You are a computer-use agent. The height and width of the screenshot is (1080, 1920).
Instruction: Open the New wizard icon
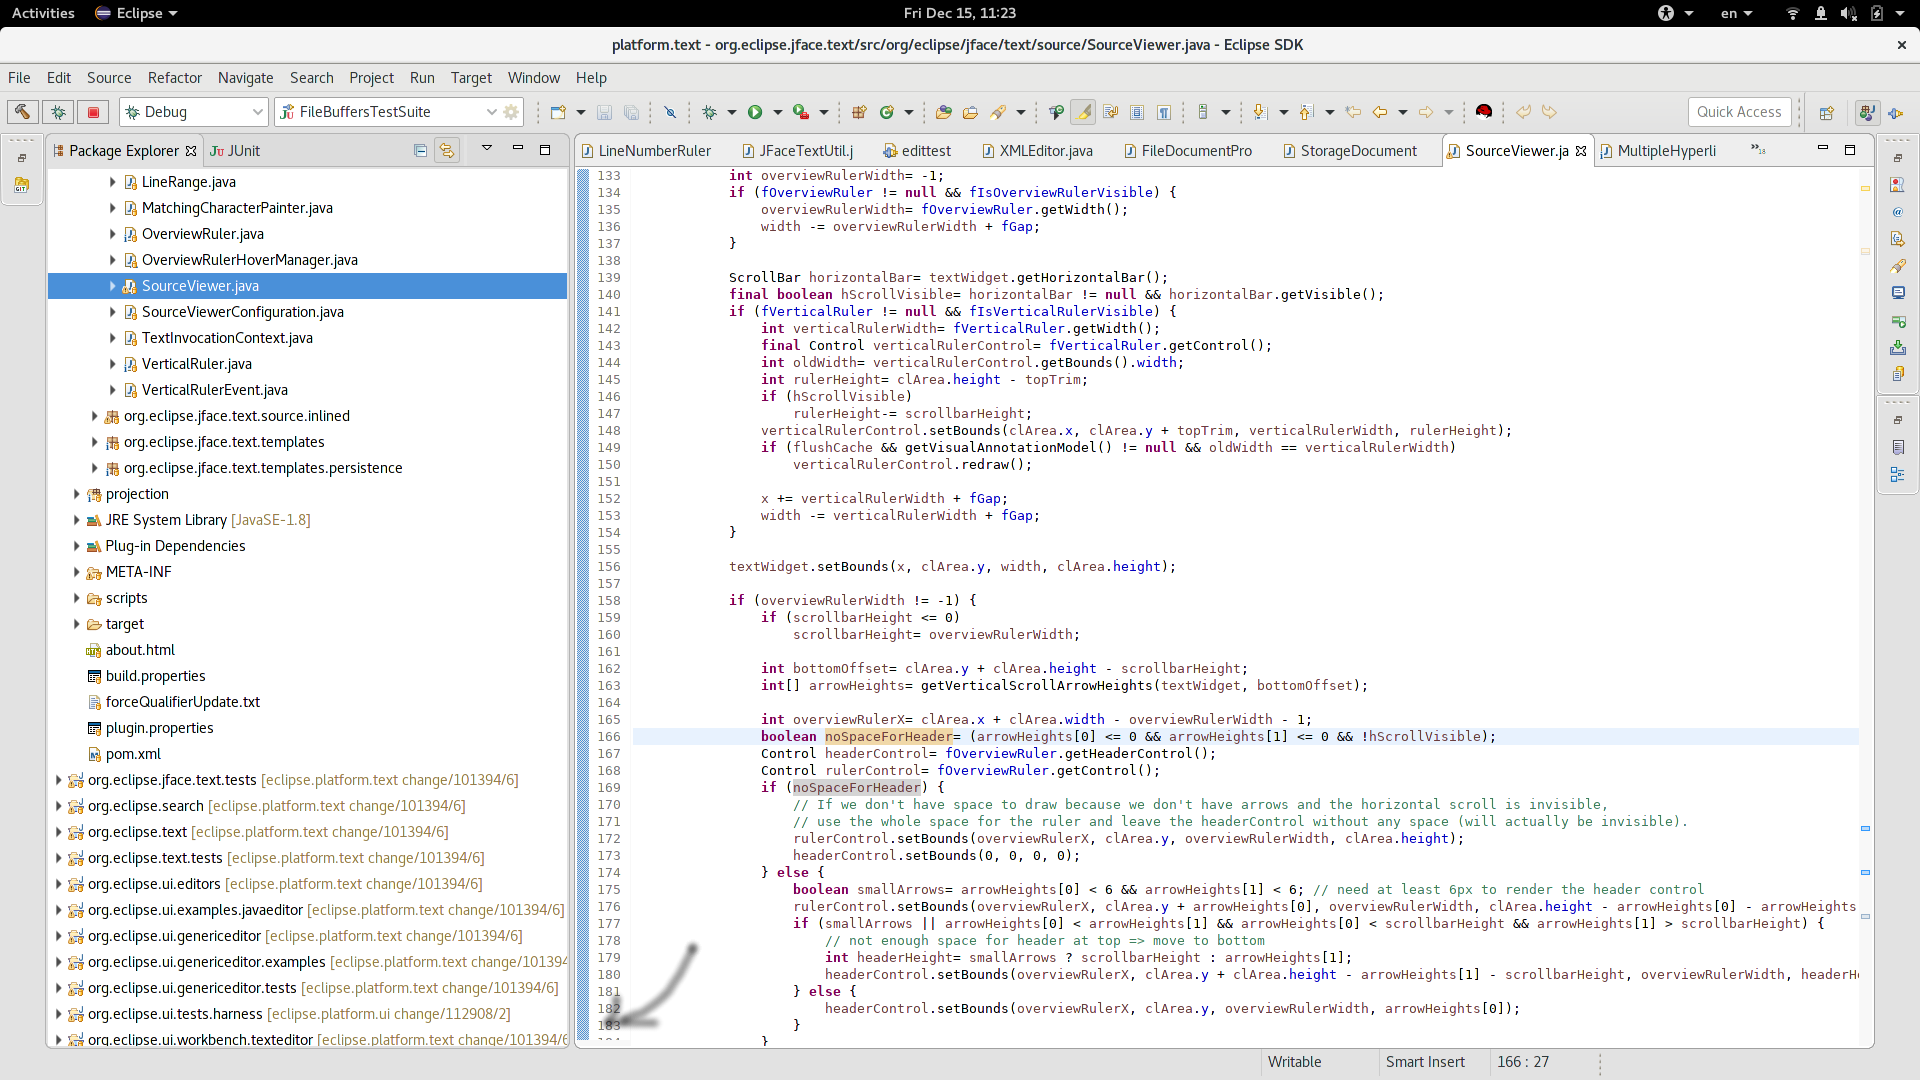pyautogui.click(x=558, y=112)
